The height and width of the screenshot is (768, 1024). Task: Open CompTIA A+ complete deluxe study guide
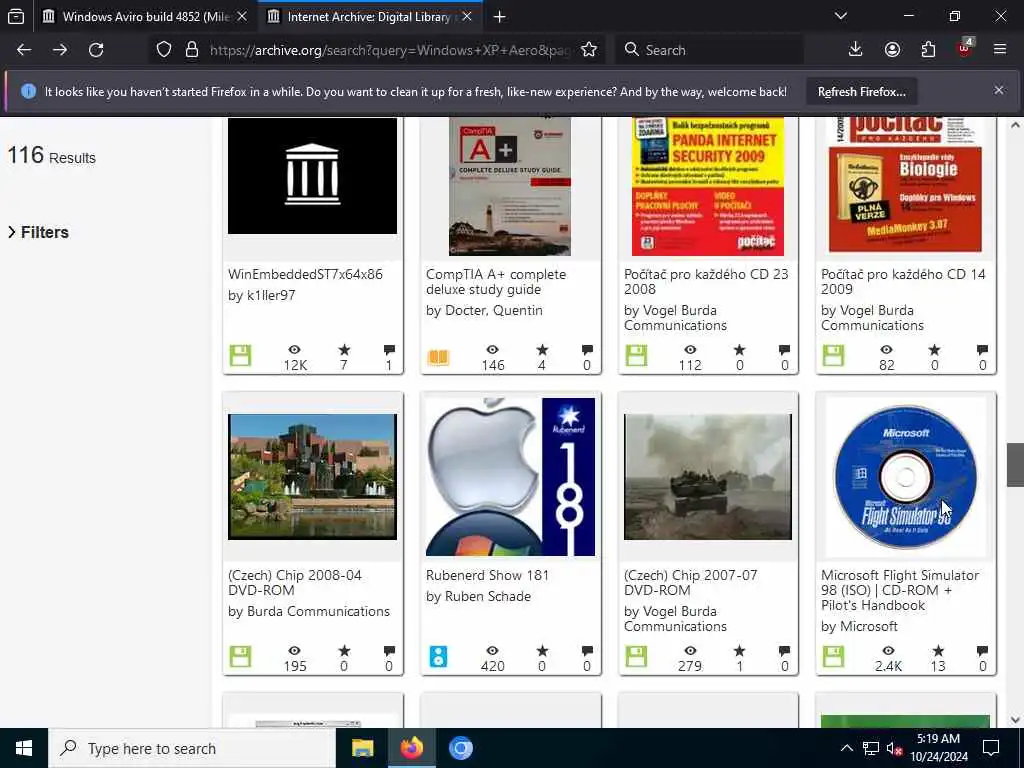(x=496, y=281)
